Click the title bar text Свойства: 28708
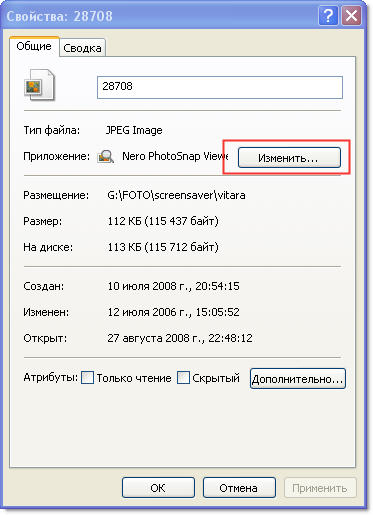 pos(60,16)
